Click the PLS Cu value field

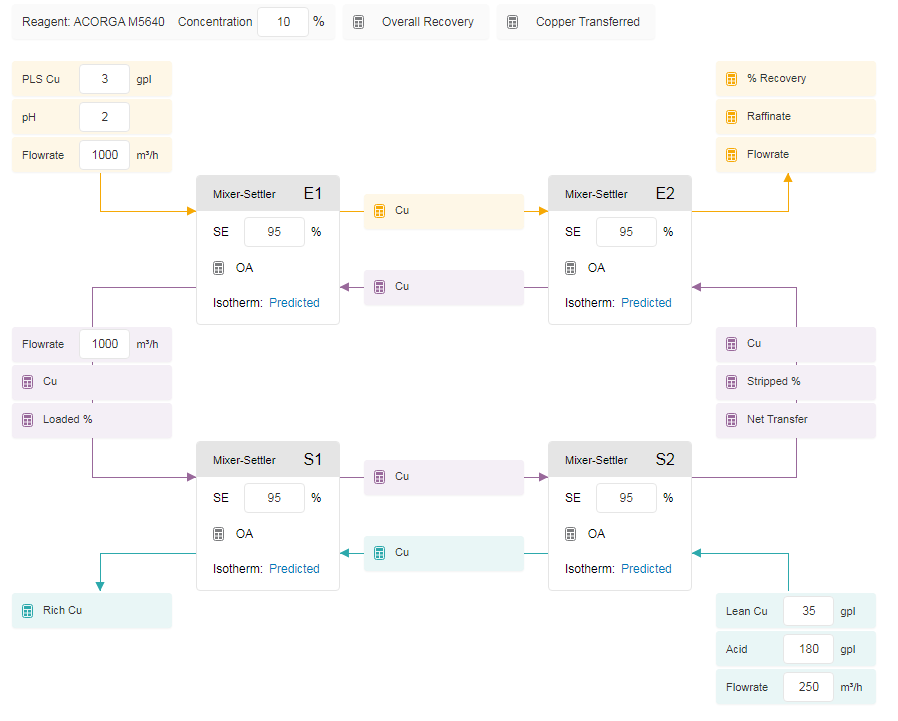coord(104,79)
